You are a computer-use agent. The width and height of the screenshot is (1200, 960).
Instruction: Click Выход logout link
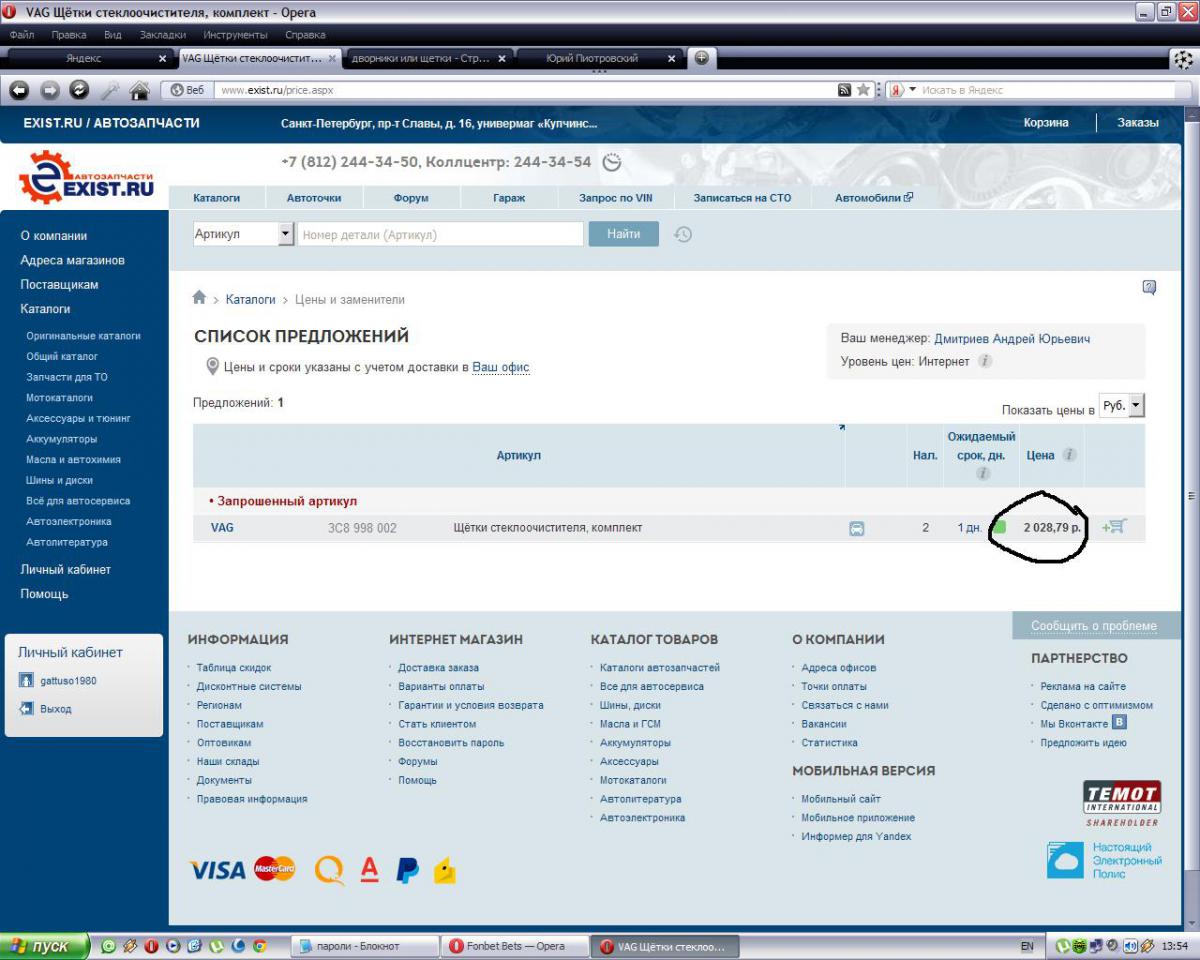coord(56,709)
